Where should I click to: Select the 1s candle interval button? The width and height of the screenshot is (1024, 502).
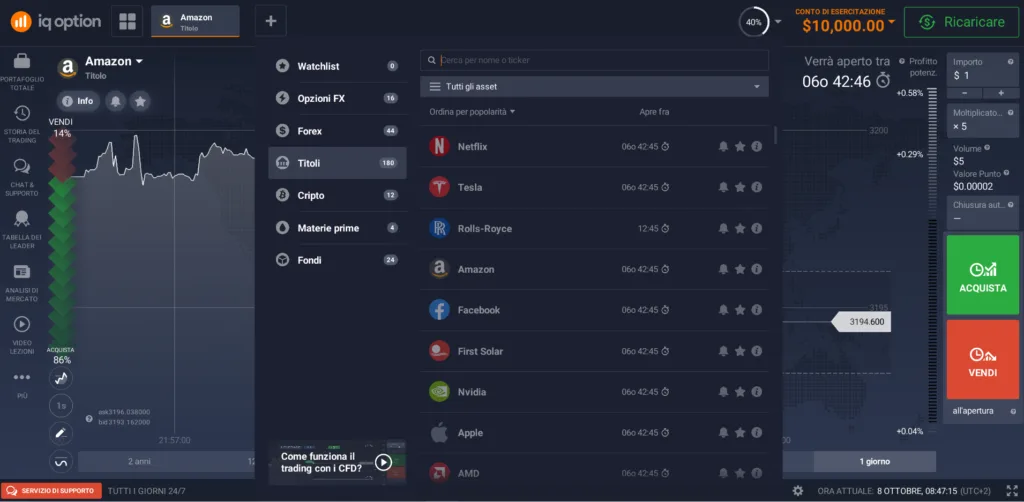pos(61,405)
